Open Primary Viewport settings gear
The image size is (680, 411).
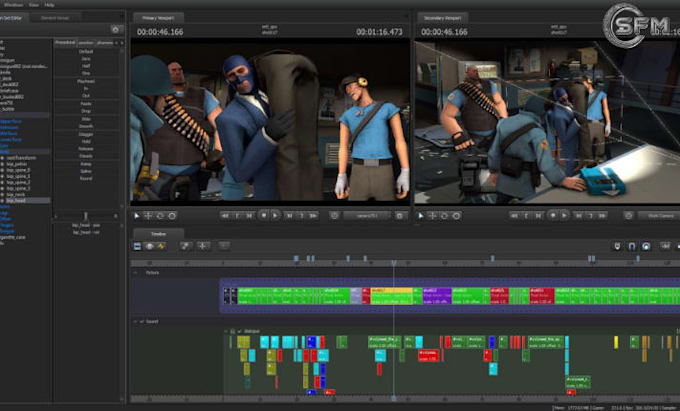(400, 215)
